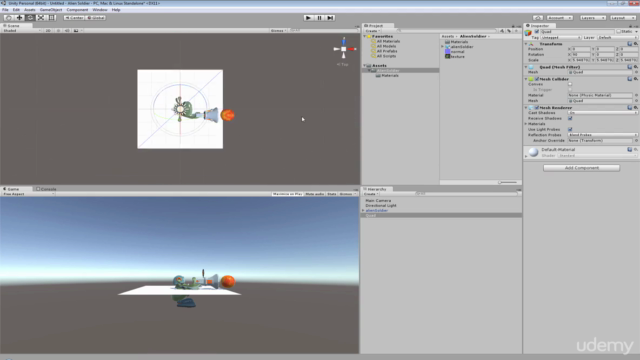
Task: Open the cloud services icon
Action: [538, 18]
